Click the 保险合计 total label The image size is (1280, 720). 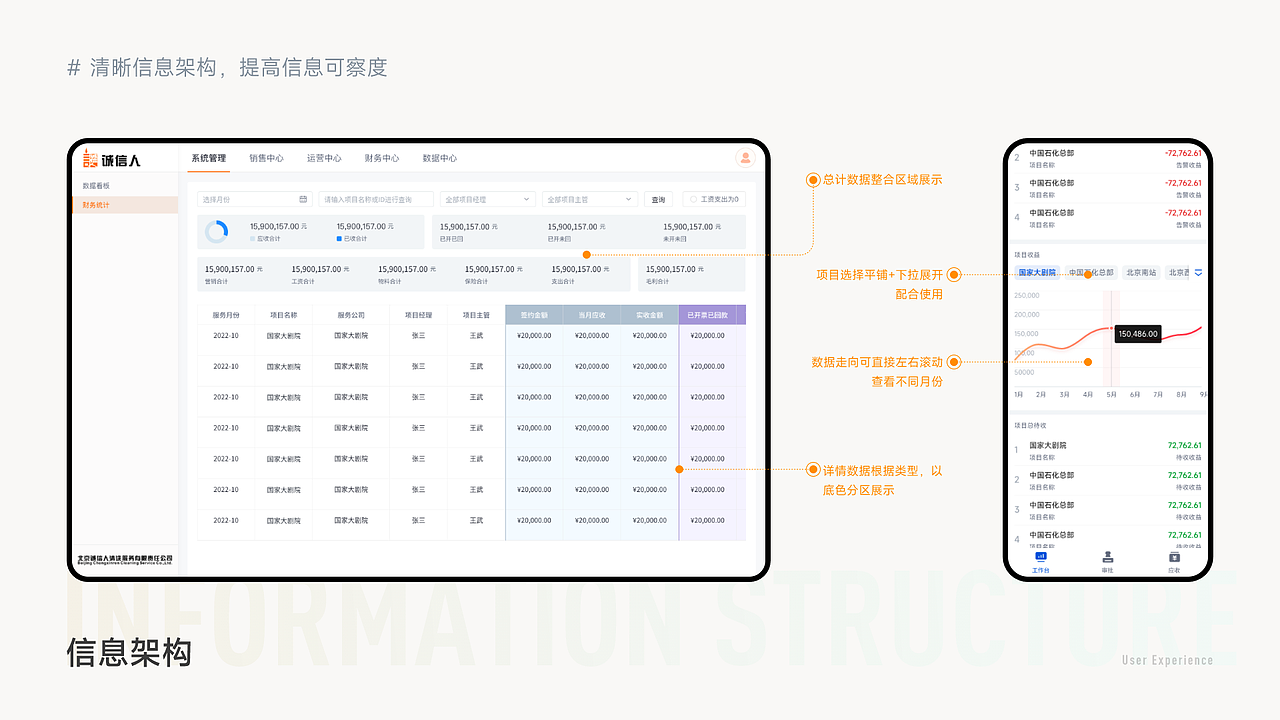475,282
